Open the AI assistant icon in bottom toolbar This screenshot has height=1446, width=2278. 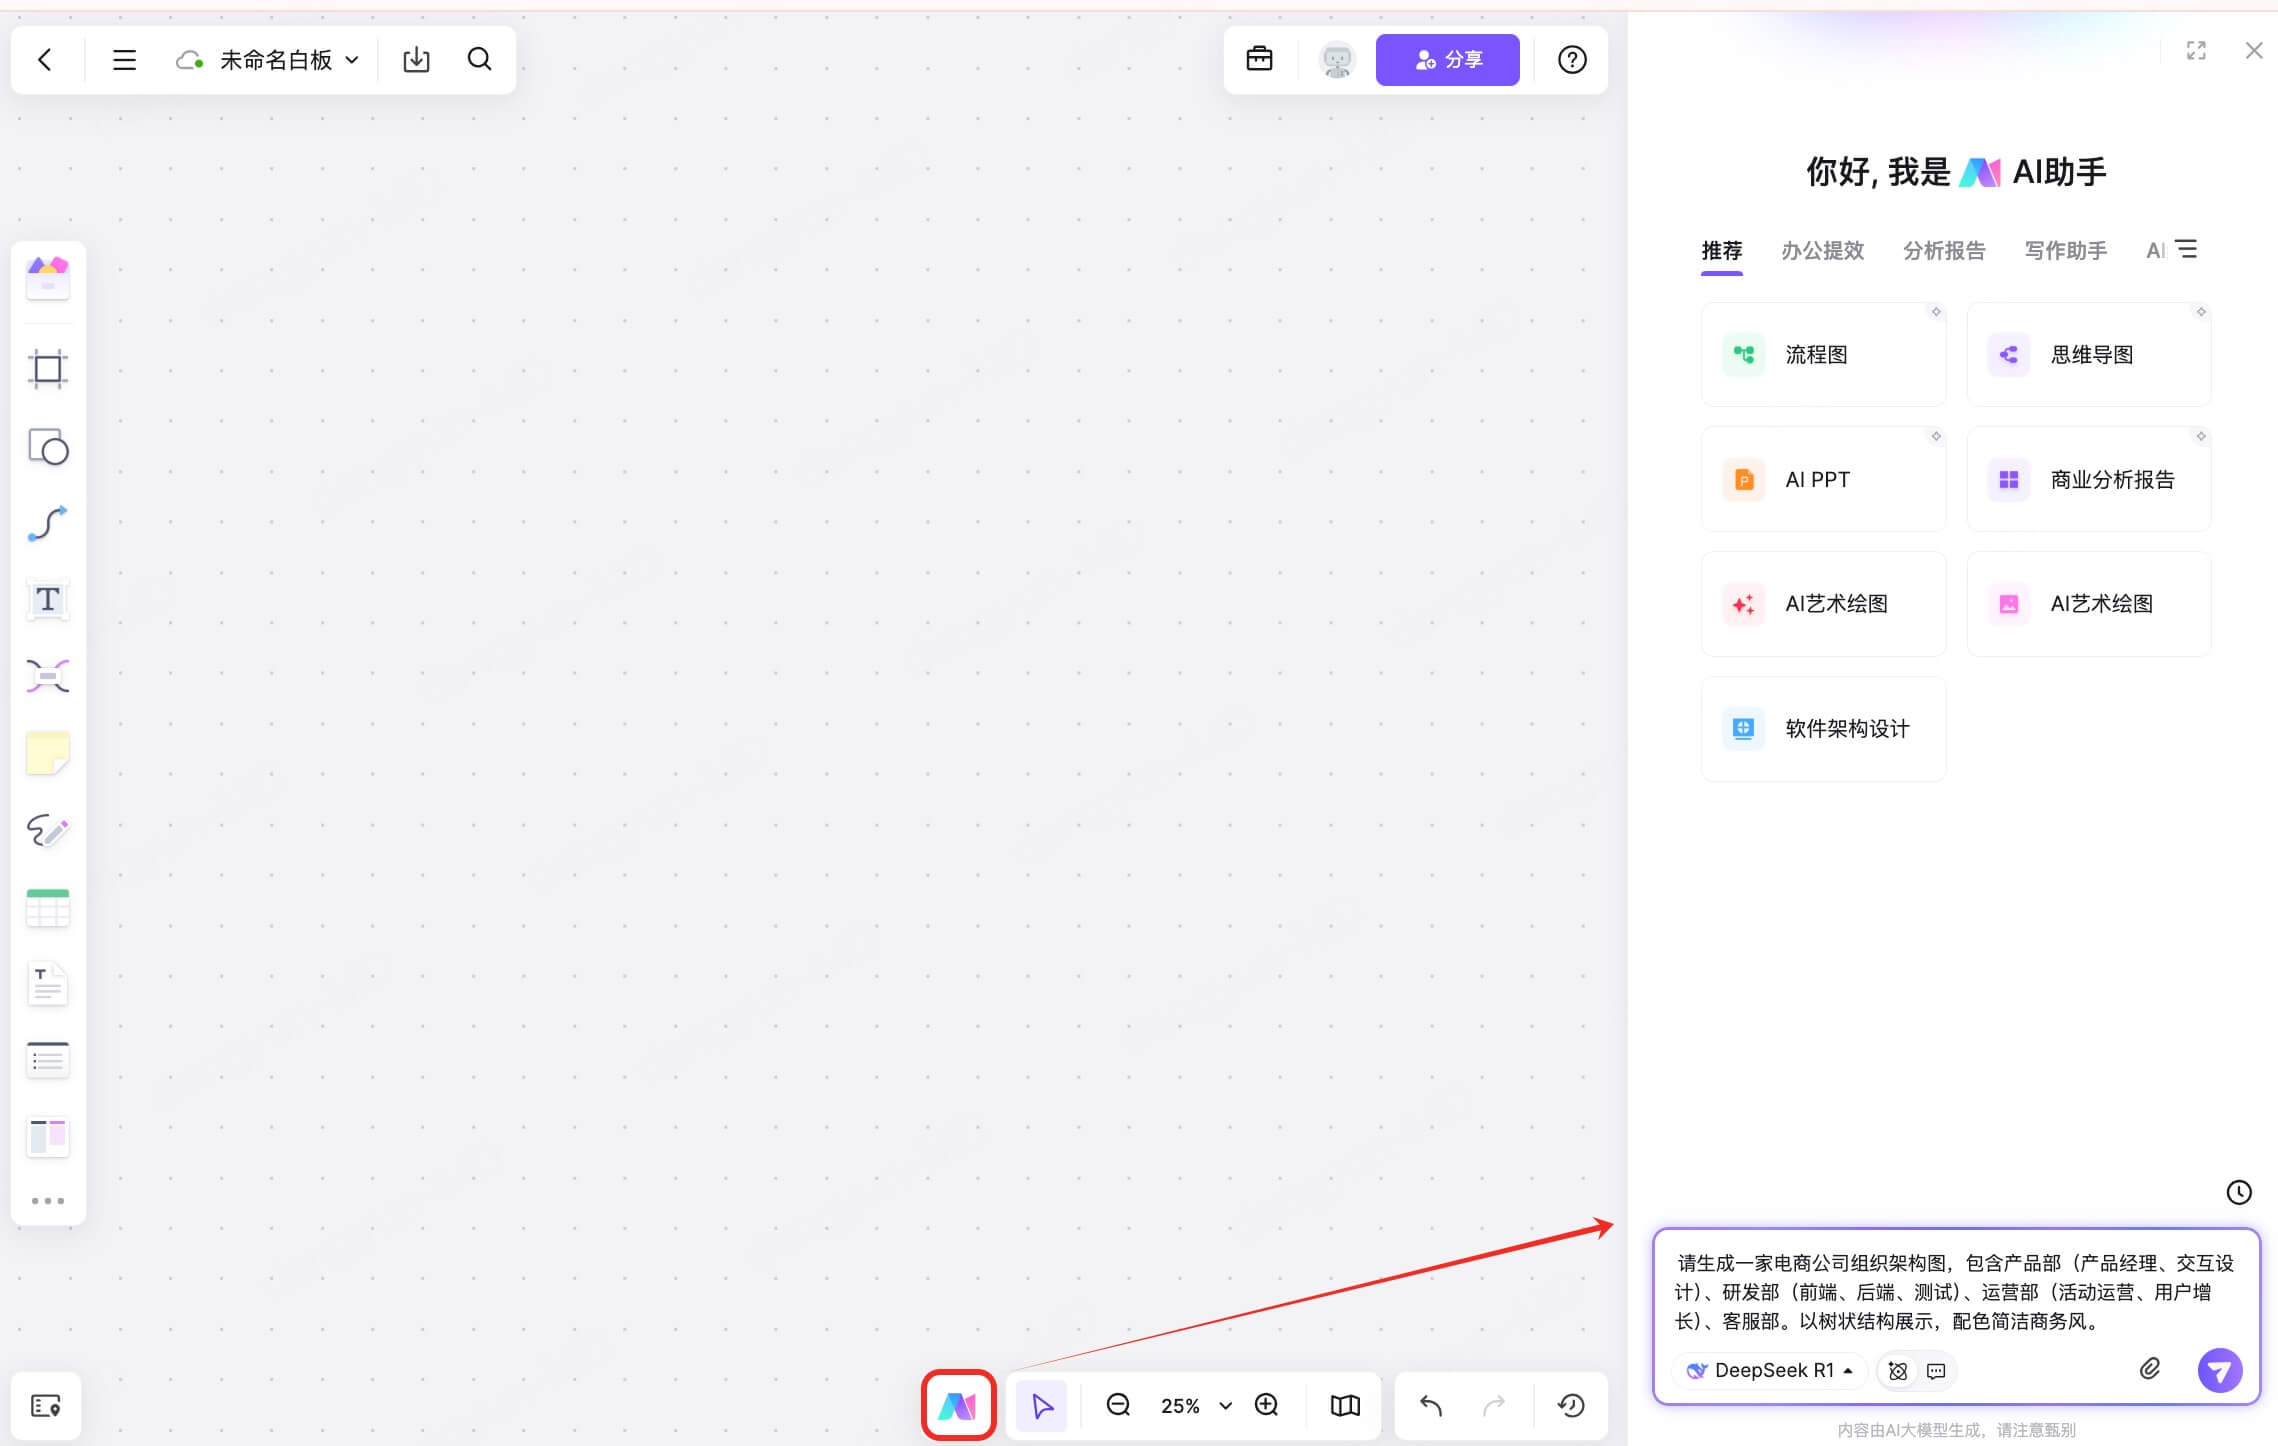click(x=957, y=1405)
